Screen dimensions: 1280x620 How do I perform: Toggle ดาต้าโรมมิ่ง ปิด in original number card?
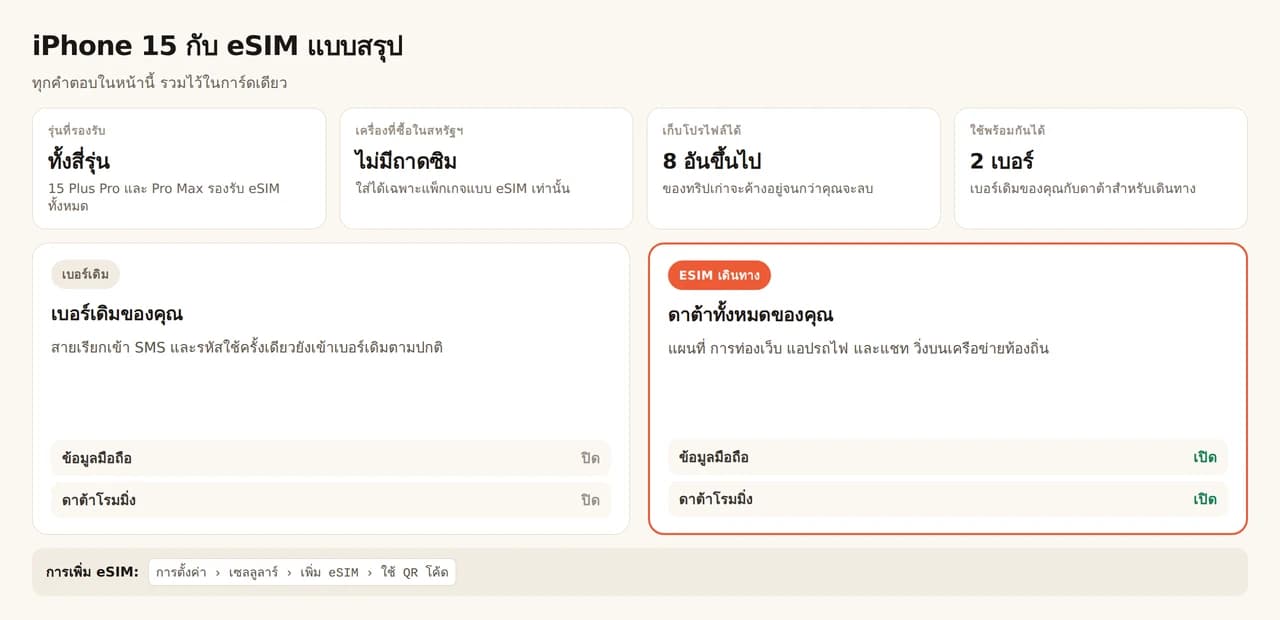coord(331,500)
